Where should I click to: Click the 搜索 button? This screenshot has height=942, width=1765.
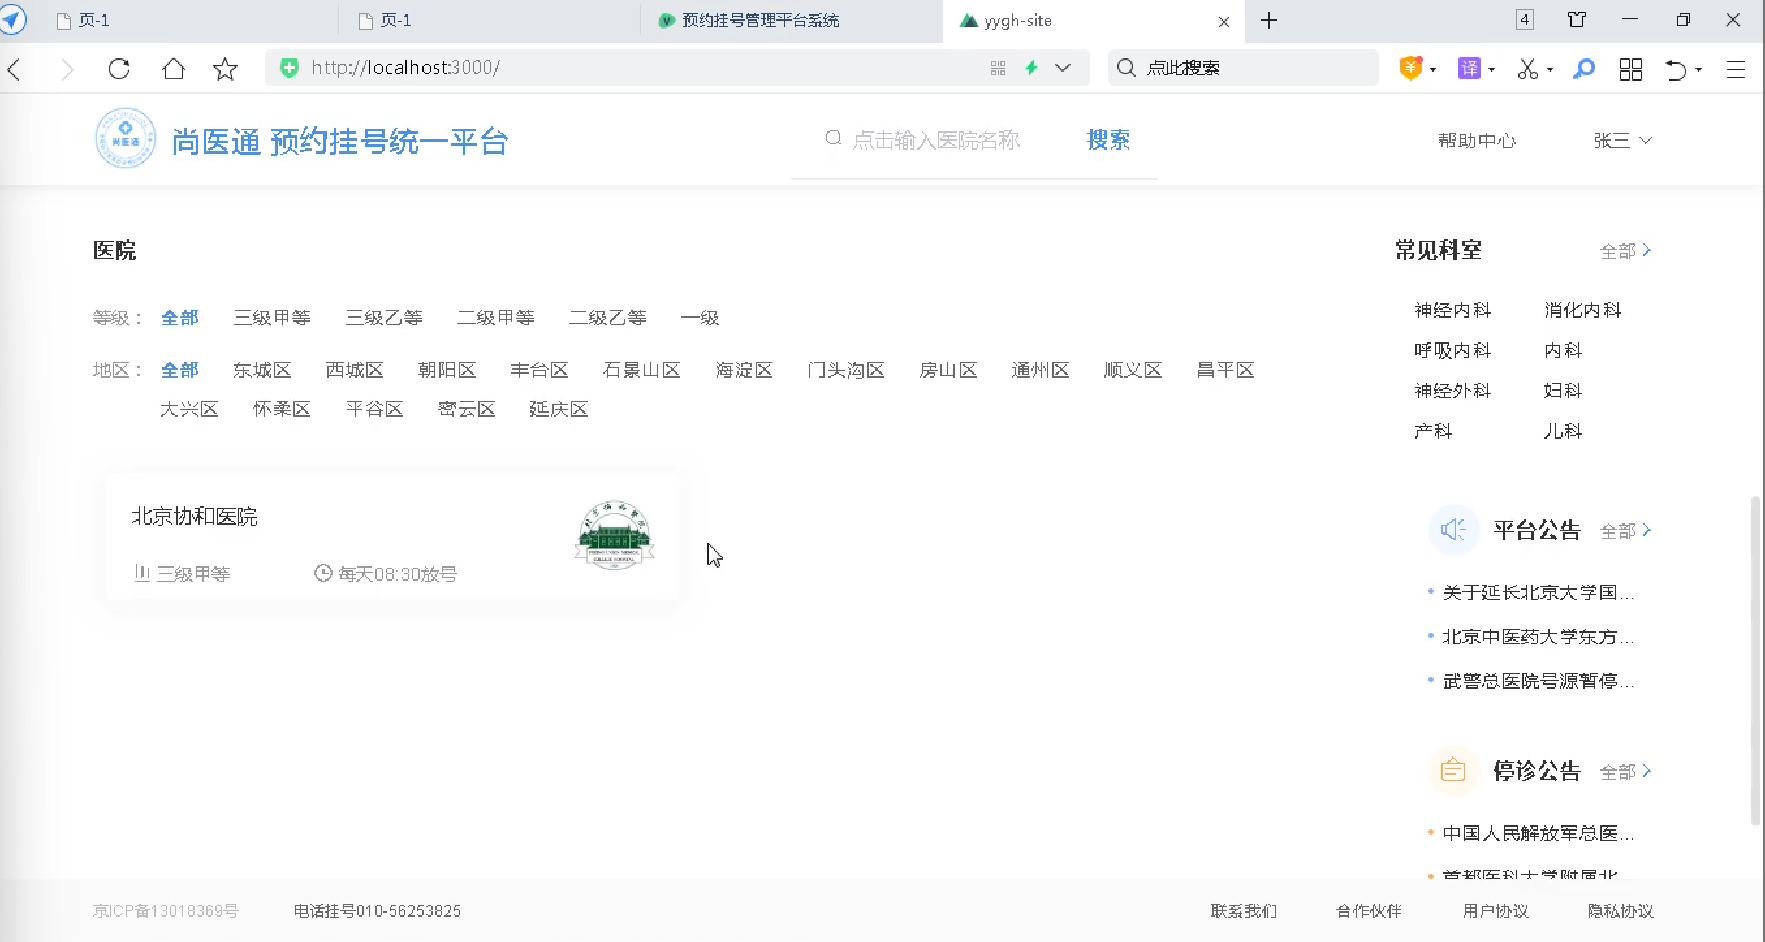[1108, 140]
